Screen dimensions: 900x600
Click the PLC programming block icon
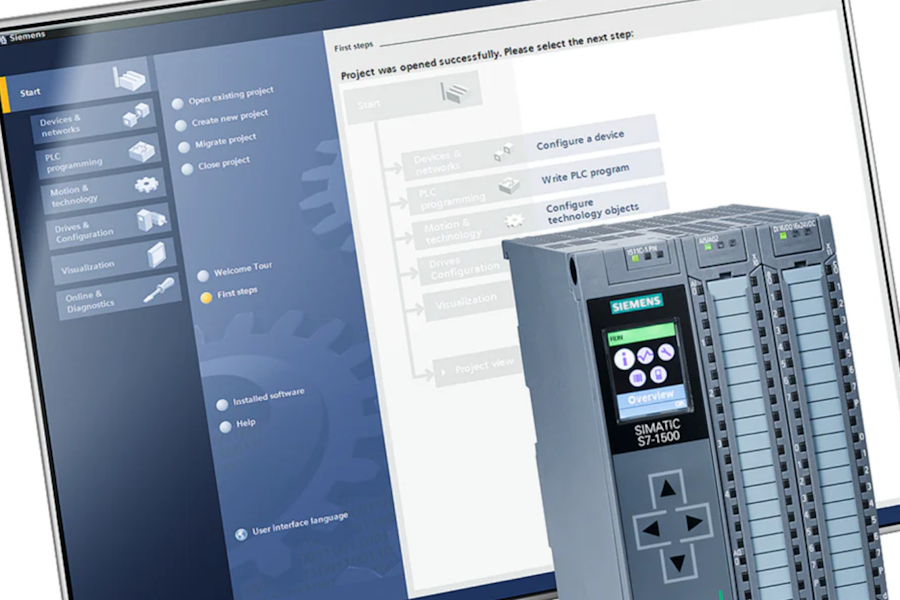pyautogui.click(x=141, y=152)
